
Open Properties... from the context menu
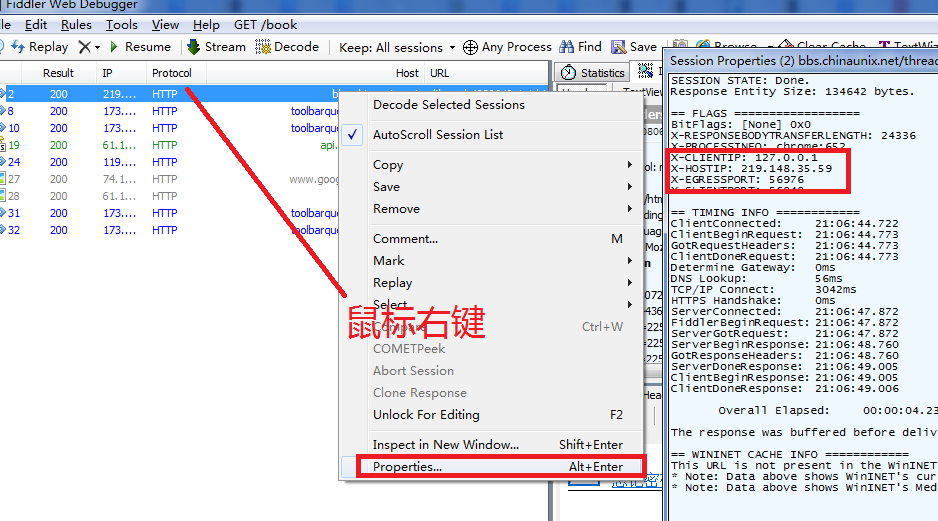click(x=491, y=467)
